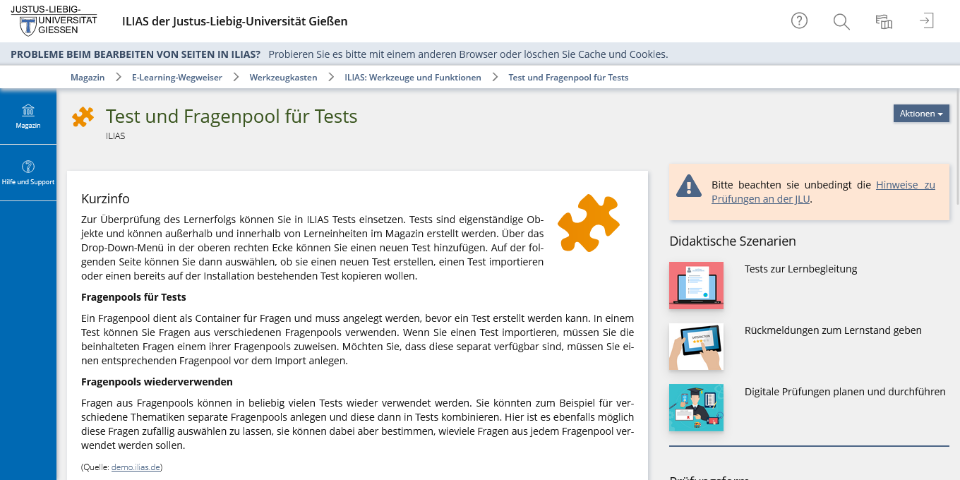
Task: Open the Aktionen dropdown
Action: (921, 113)
